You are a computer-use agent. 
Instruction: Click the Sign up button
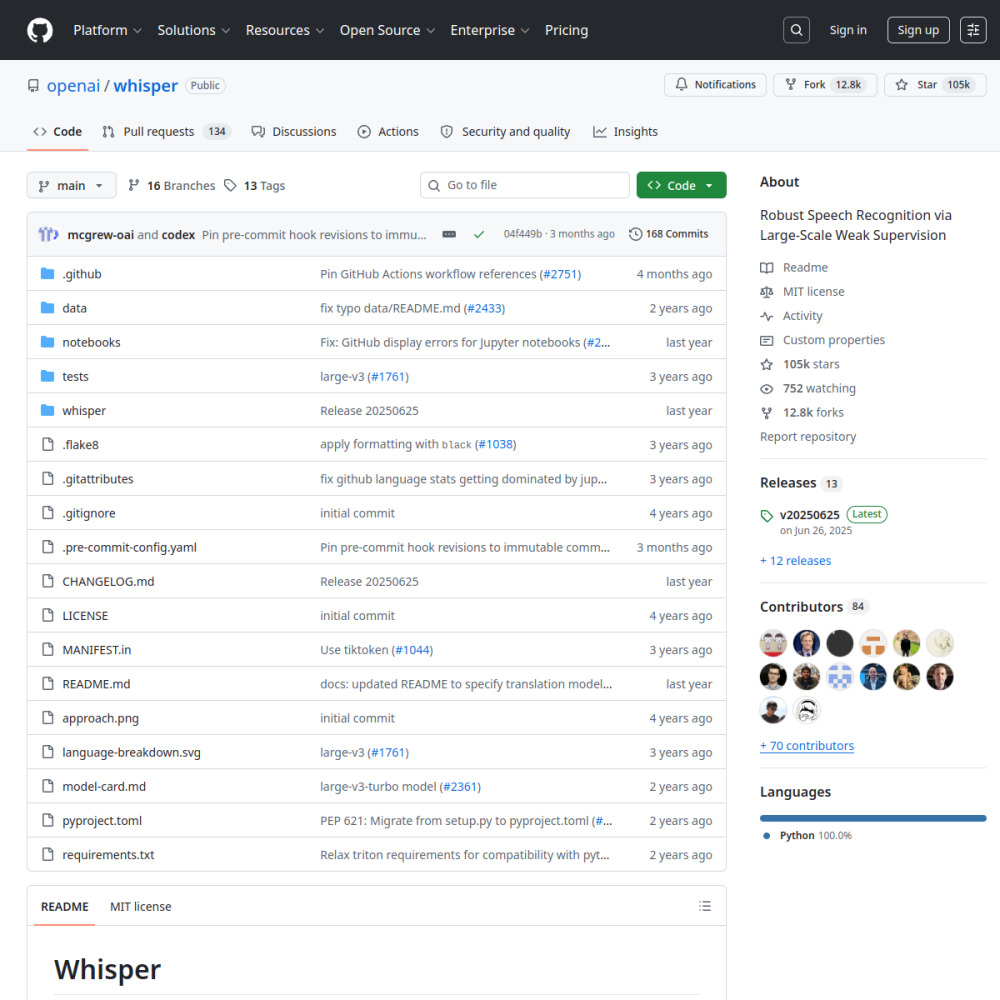918,30
